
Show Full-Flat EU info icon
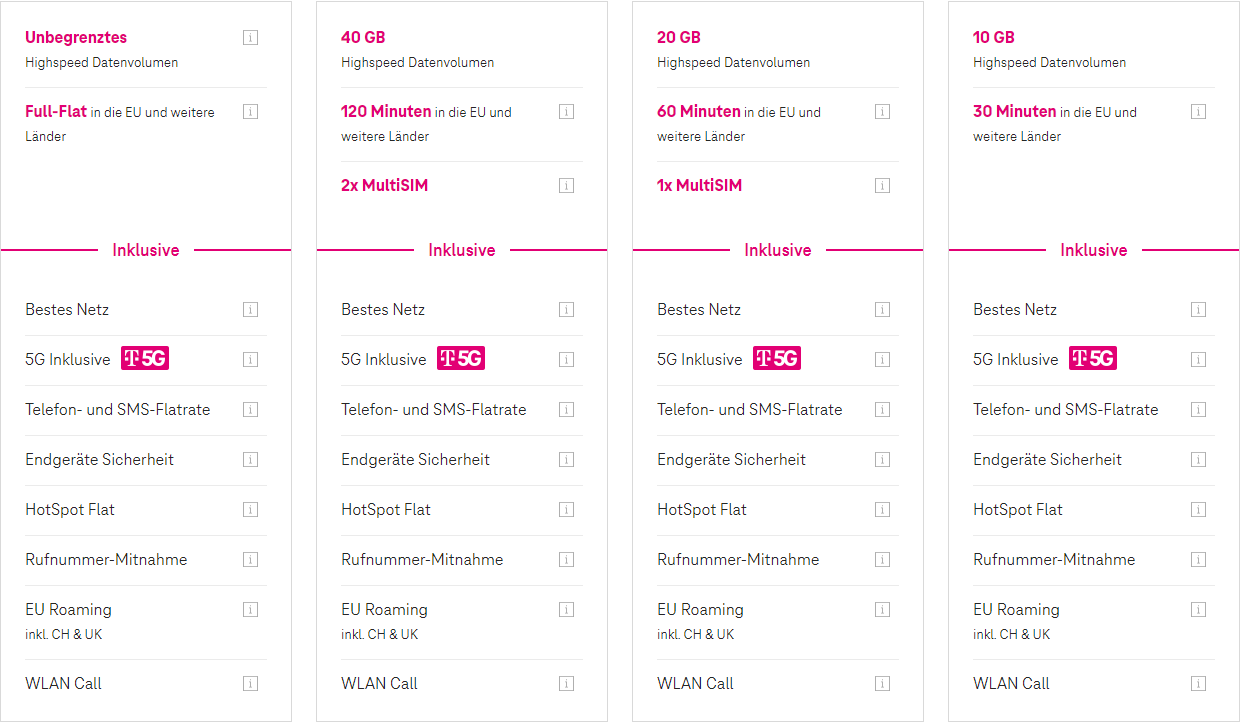point(250,111)
